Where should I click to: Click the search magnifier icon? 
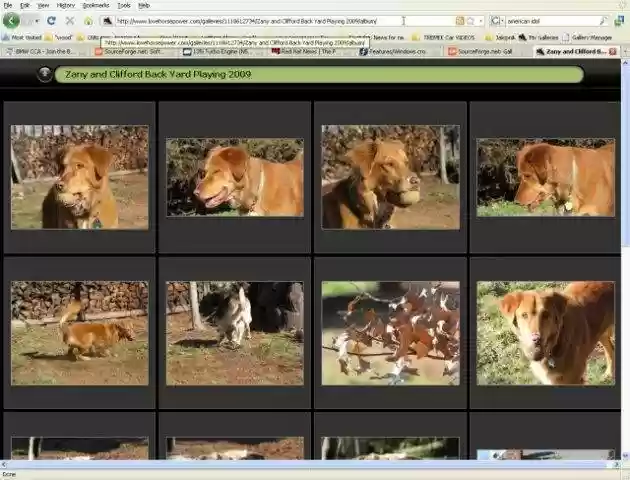603,20
